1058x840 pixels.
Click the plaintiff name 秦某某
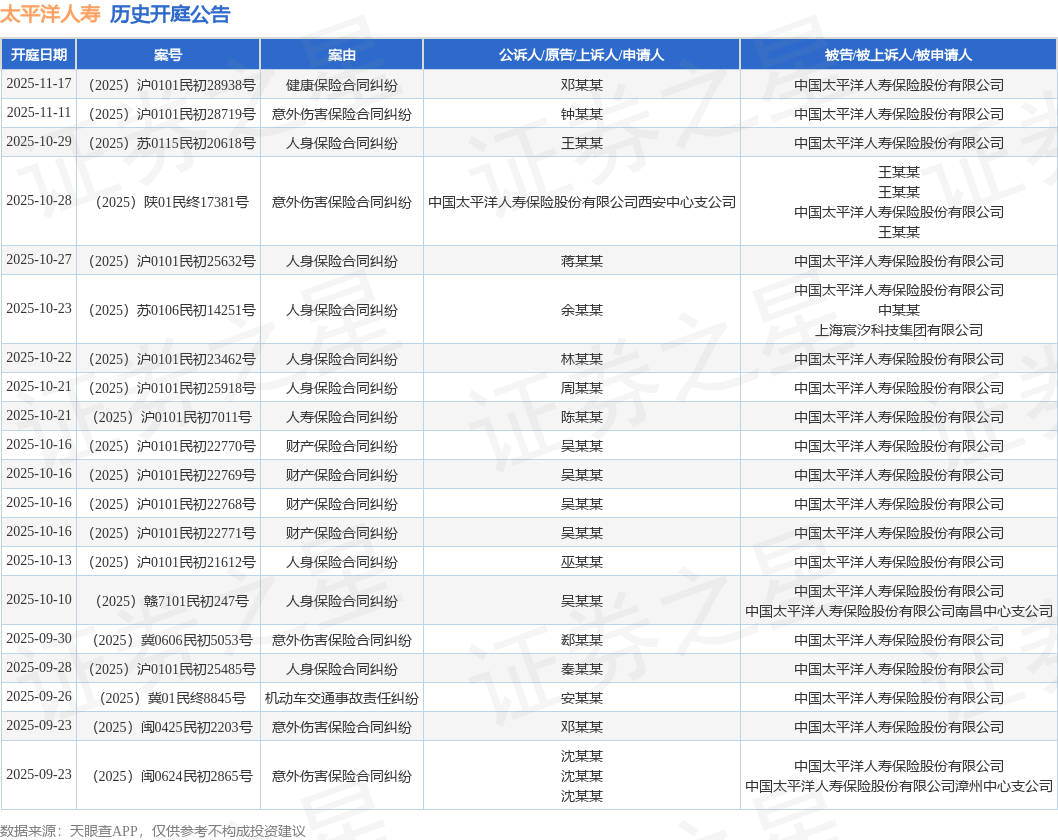point(582,669)
